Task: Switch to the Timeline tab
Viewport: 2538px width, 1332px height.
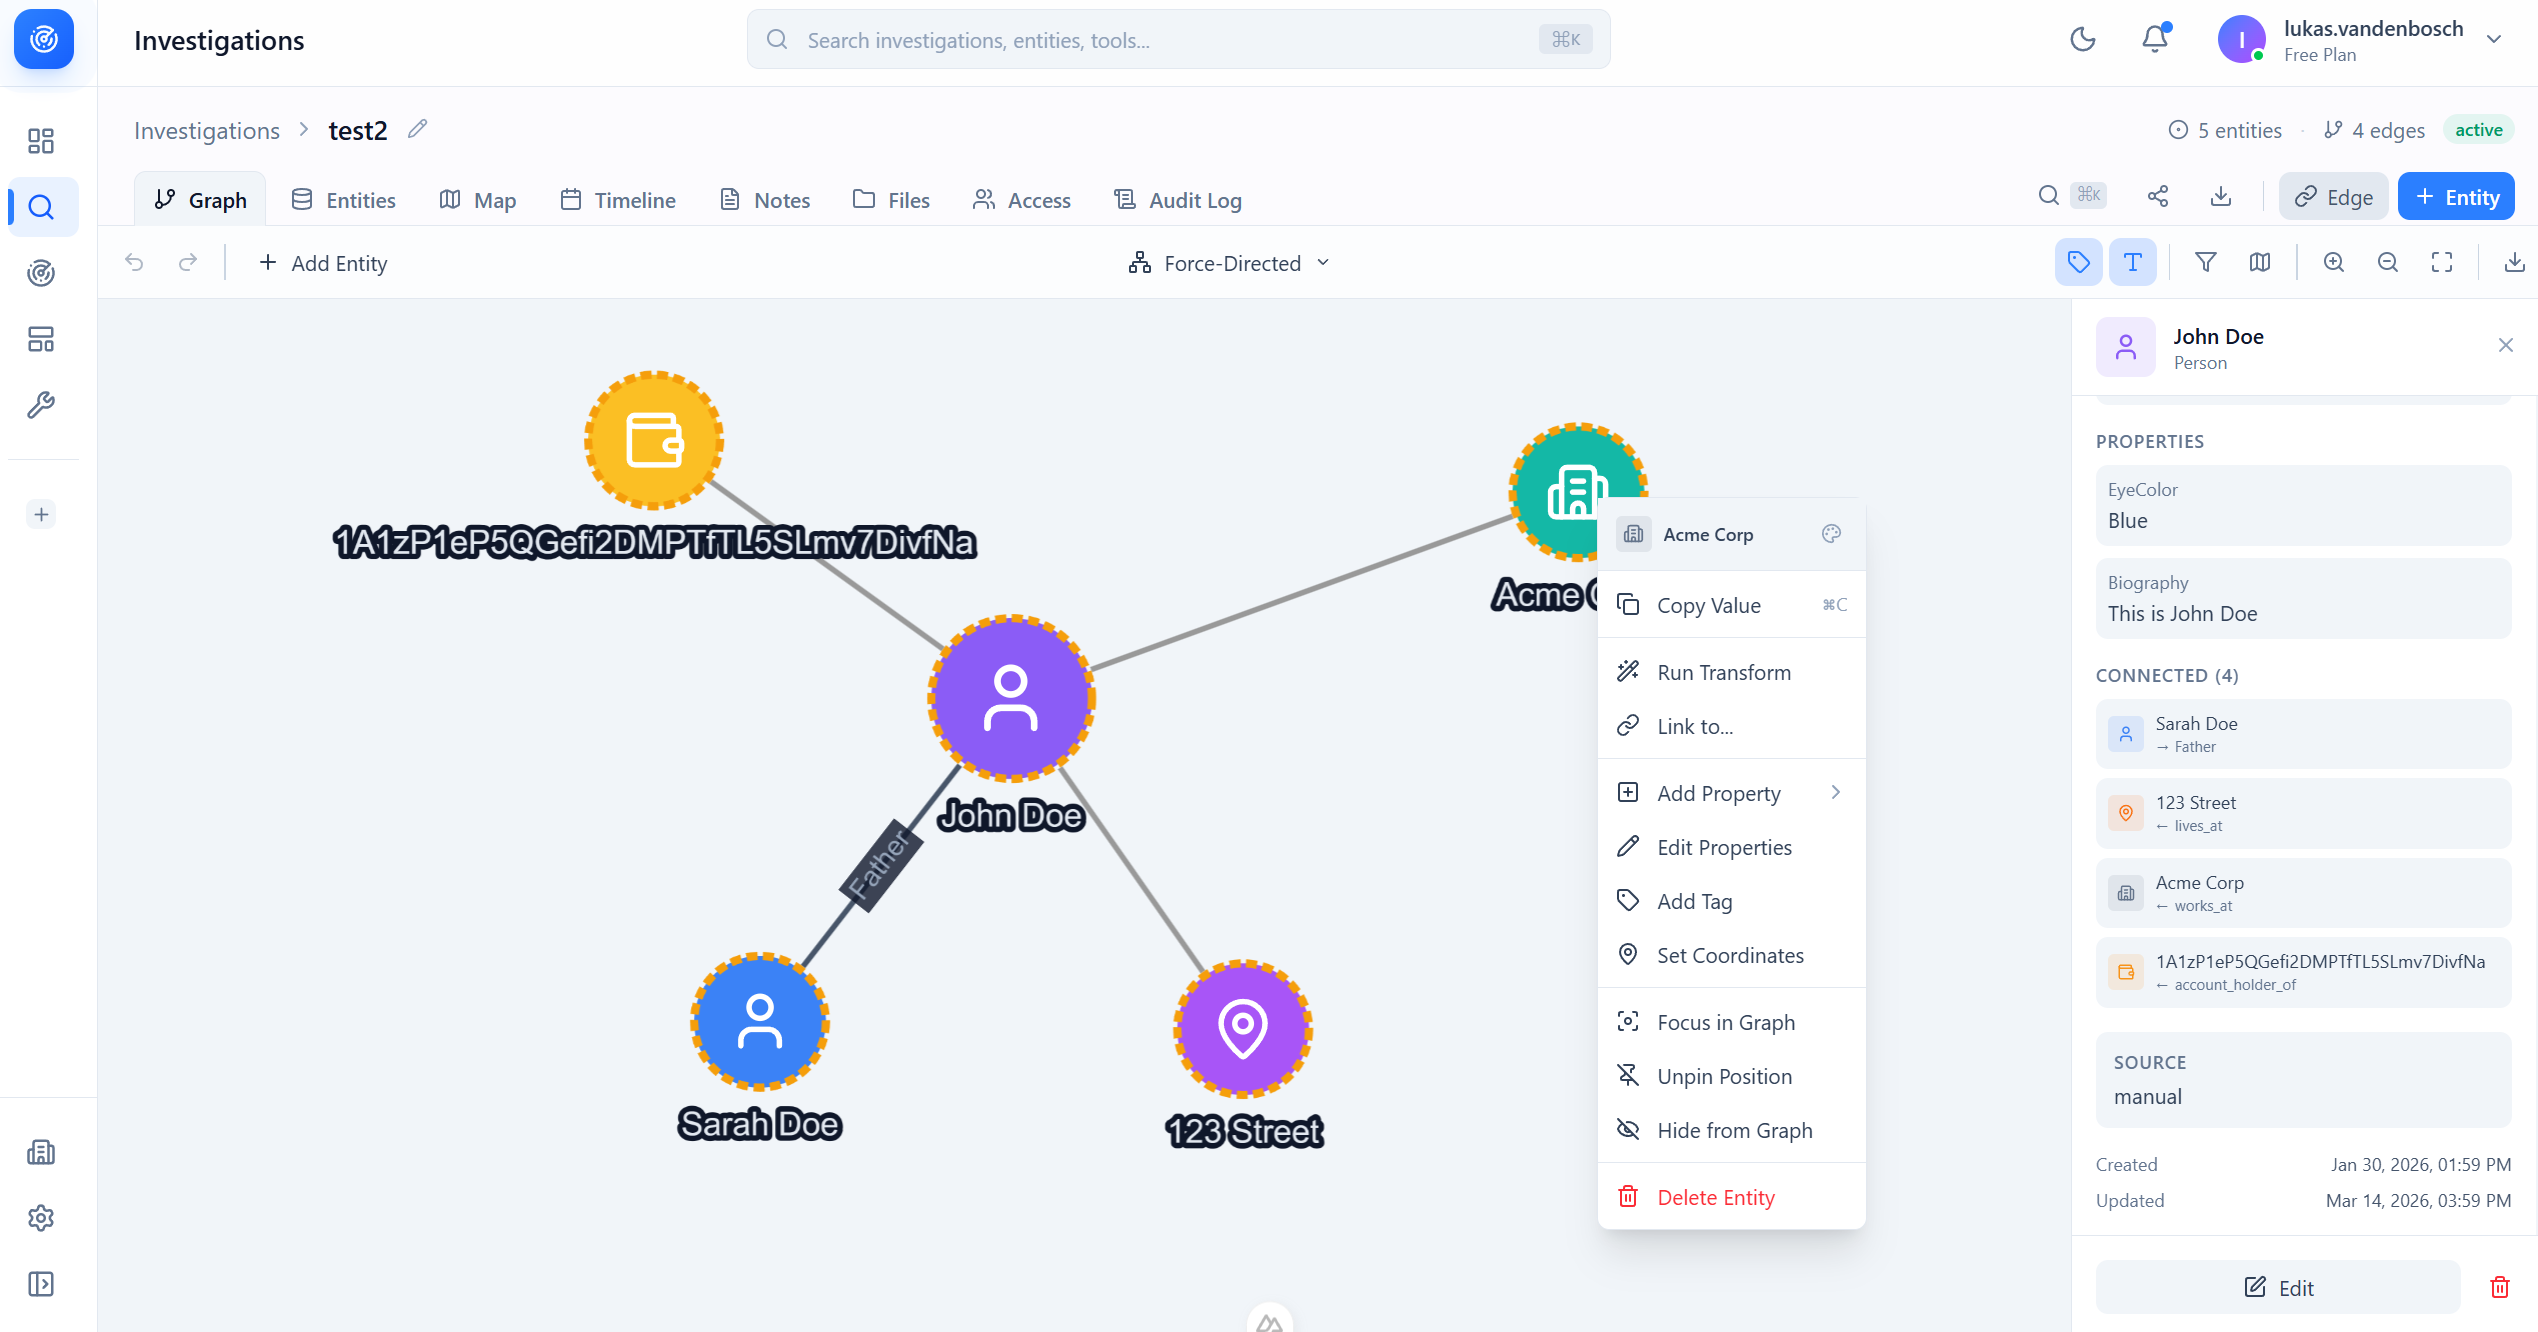Action: coord(618,199)
